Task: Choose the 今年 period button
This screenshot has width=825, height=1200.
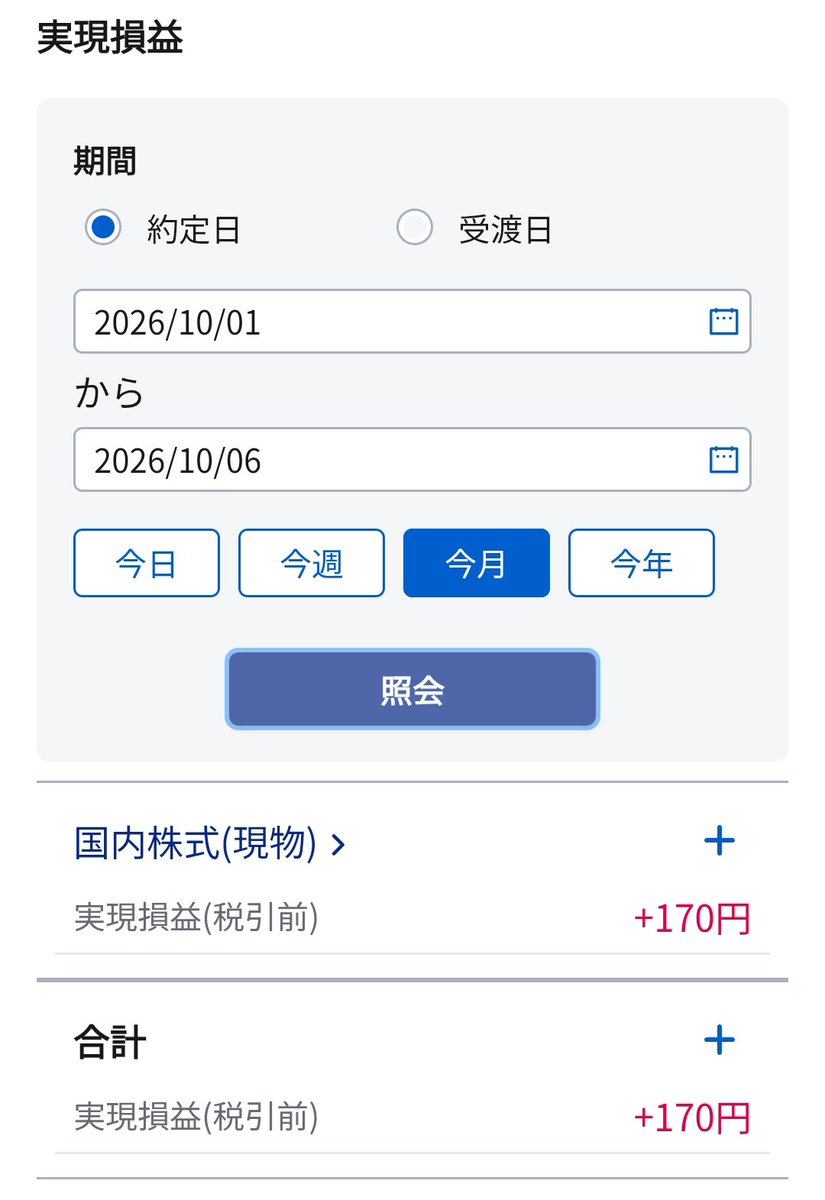Action: point(641,563)
